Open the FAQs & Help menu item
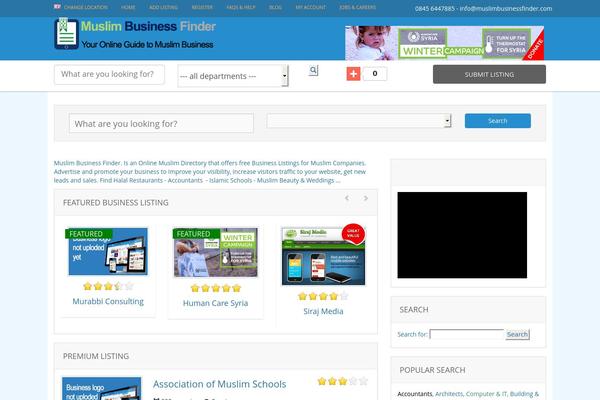The image size is (600, 400). pos(241,7)
